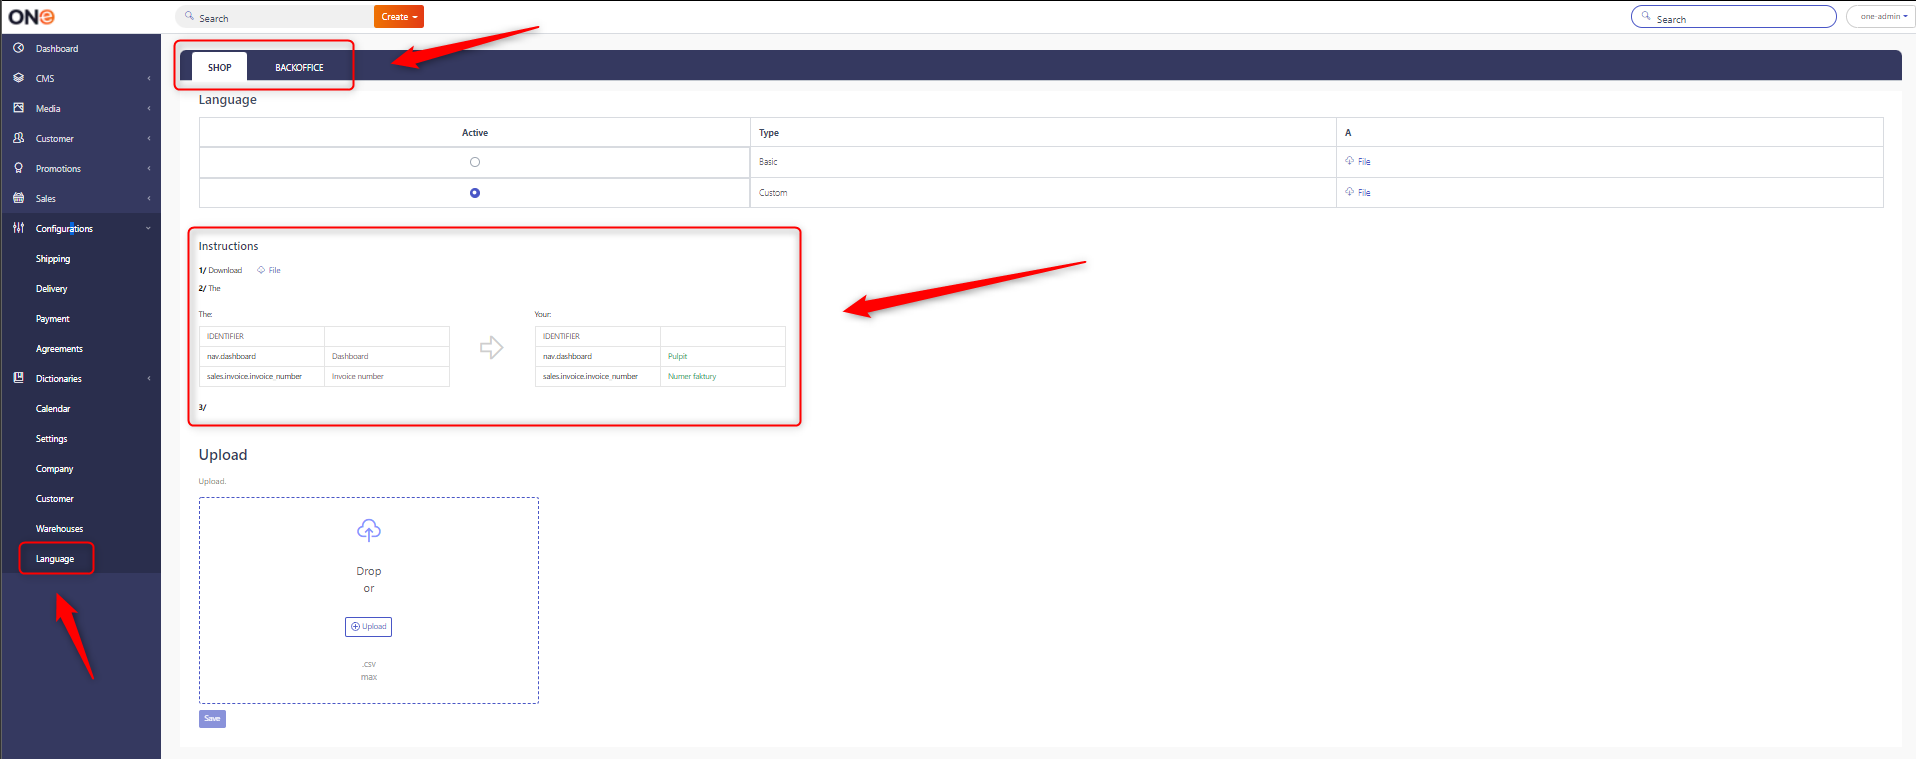Switch to the BACKOFFICE tab
Viewport: 1916px width, 759px height.
(299, 67)
